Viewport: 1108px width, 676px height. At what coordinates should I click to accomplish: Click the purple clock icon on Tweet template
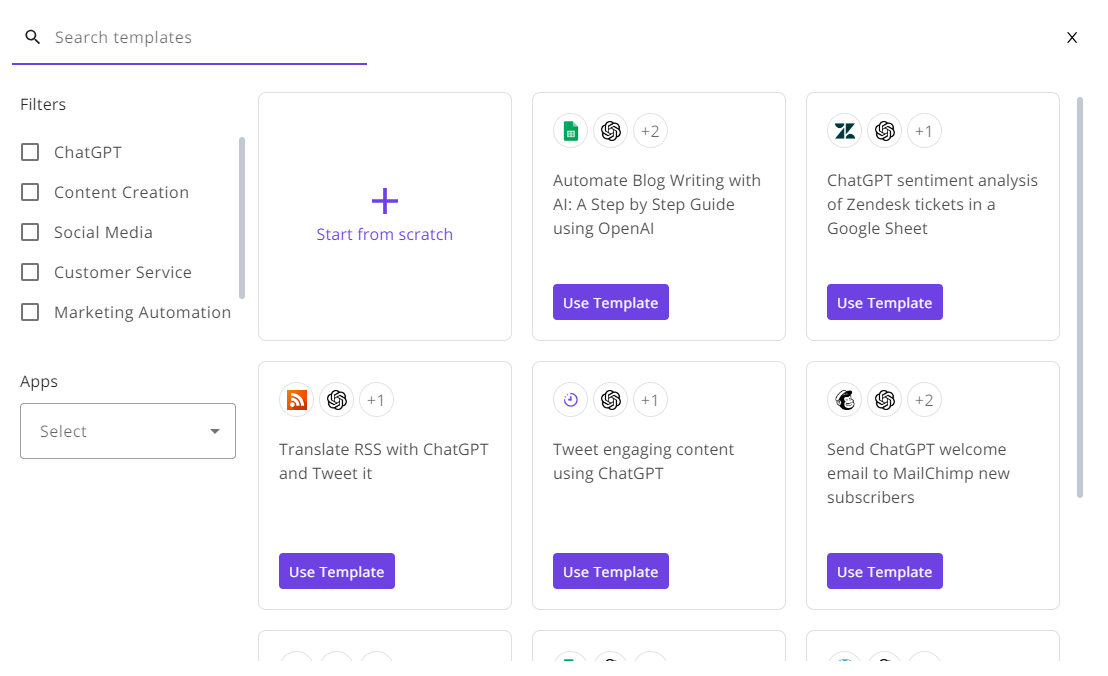pyautogui.click(x=571, y=400)
